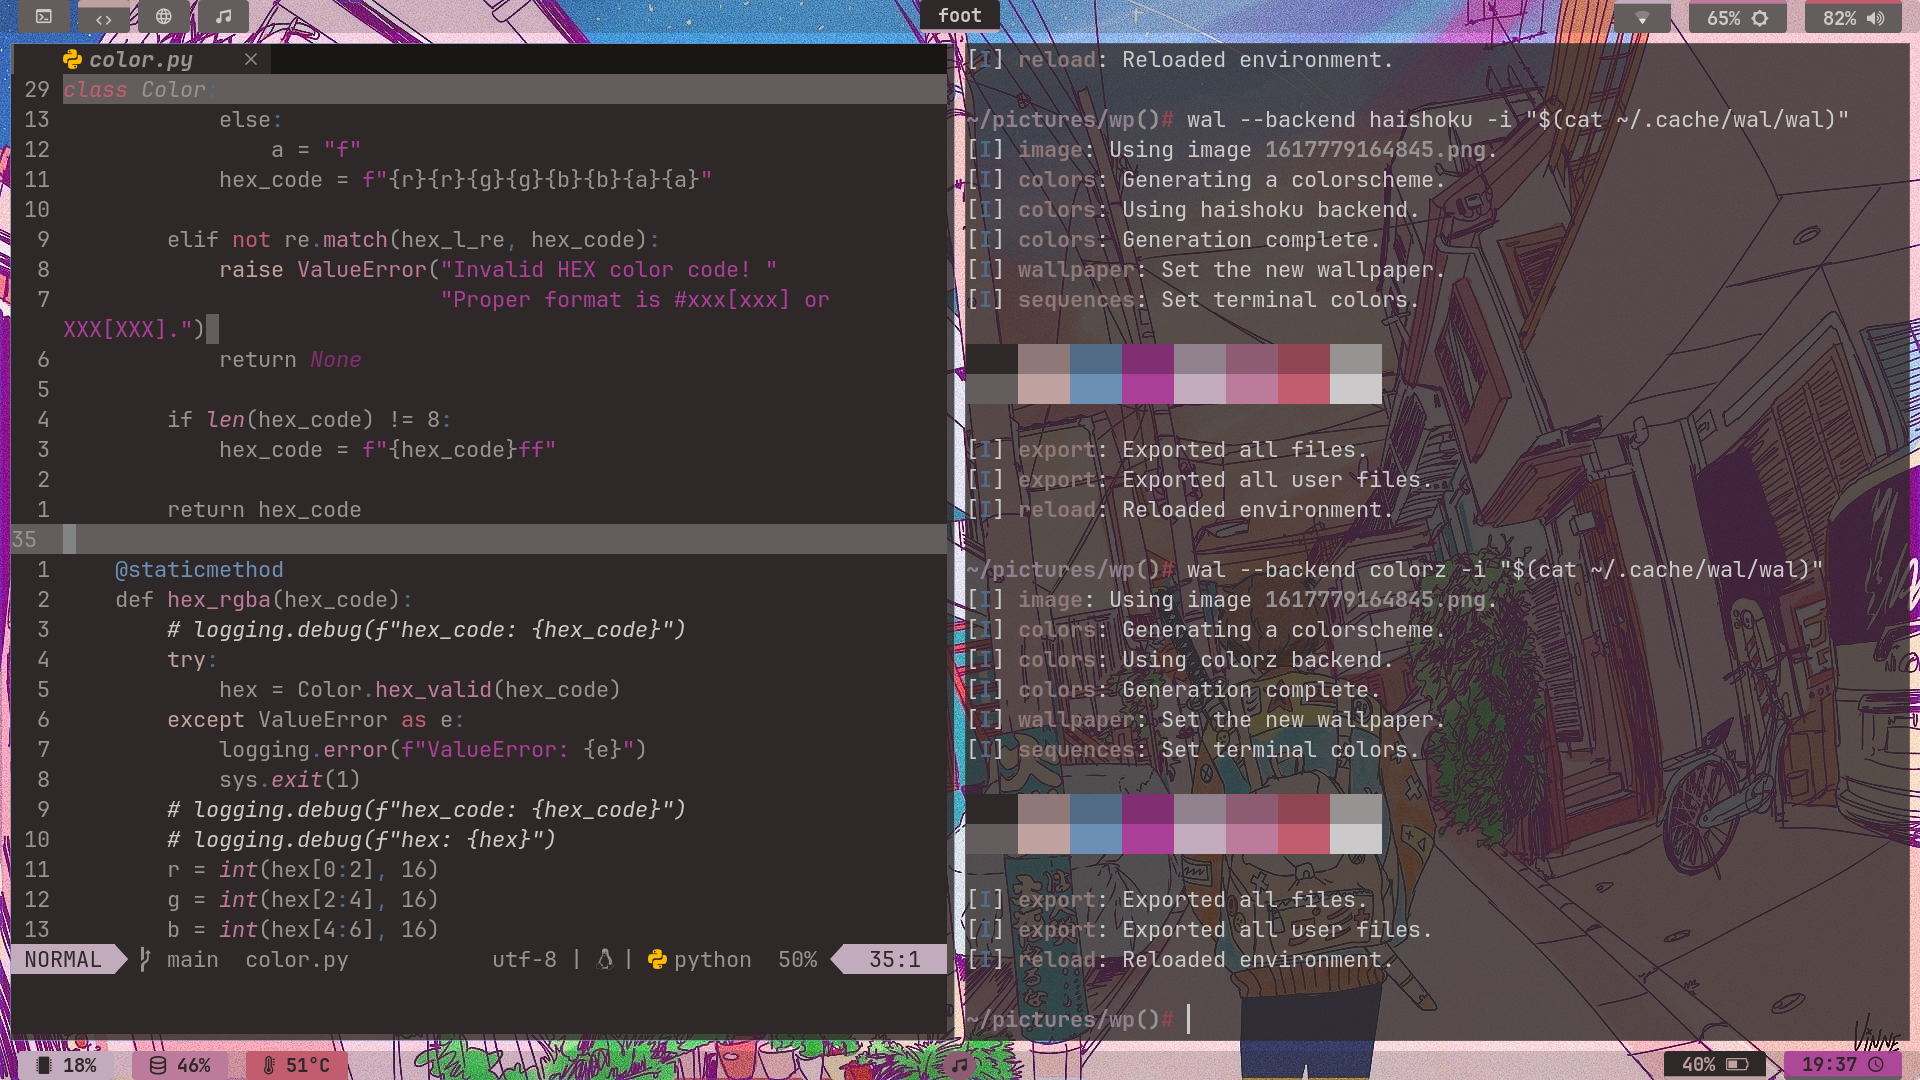
Task: Click the CPU usage 18% module
Action: click(x=66, y=1065)
